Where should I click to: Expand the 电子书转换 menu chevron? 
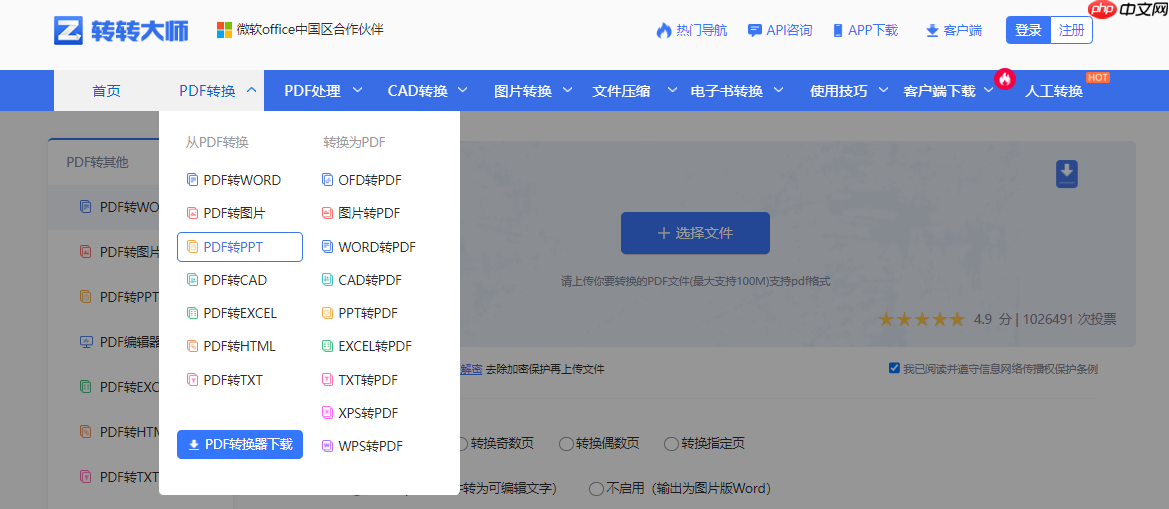click(x=778, y=90)
